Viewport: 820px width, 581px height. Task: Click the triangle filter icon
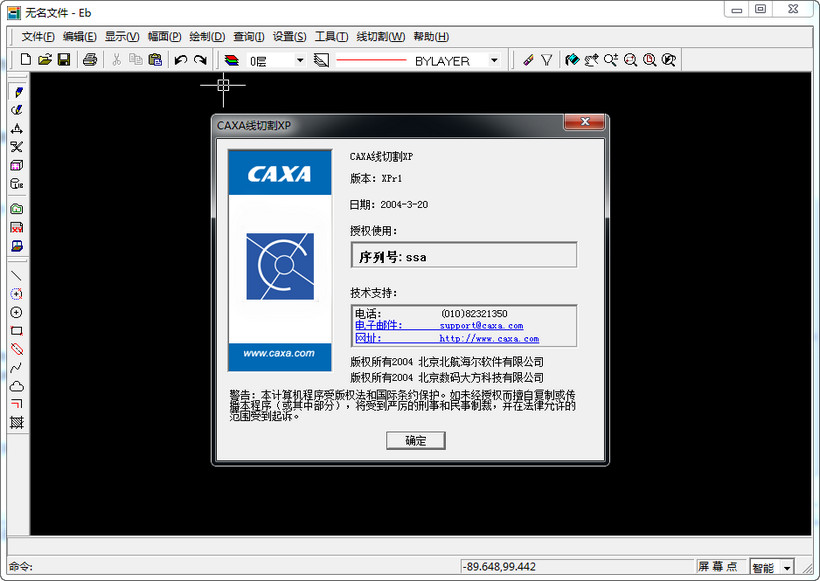tap(546, 60)
